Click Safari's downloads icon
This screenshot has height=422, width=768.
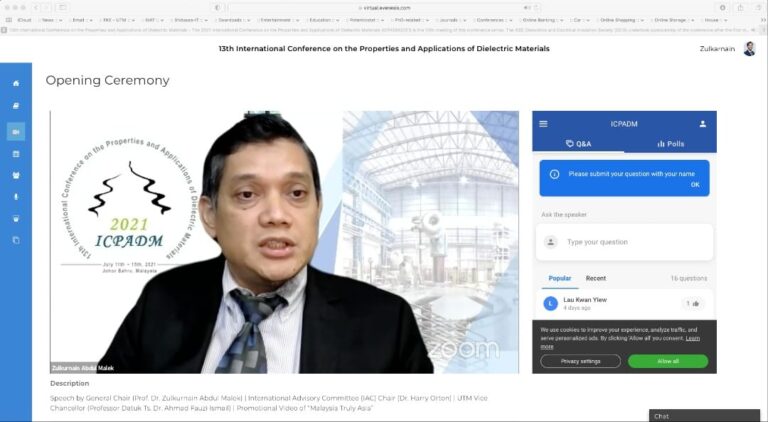click(722, 8)
